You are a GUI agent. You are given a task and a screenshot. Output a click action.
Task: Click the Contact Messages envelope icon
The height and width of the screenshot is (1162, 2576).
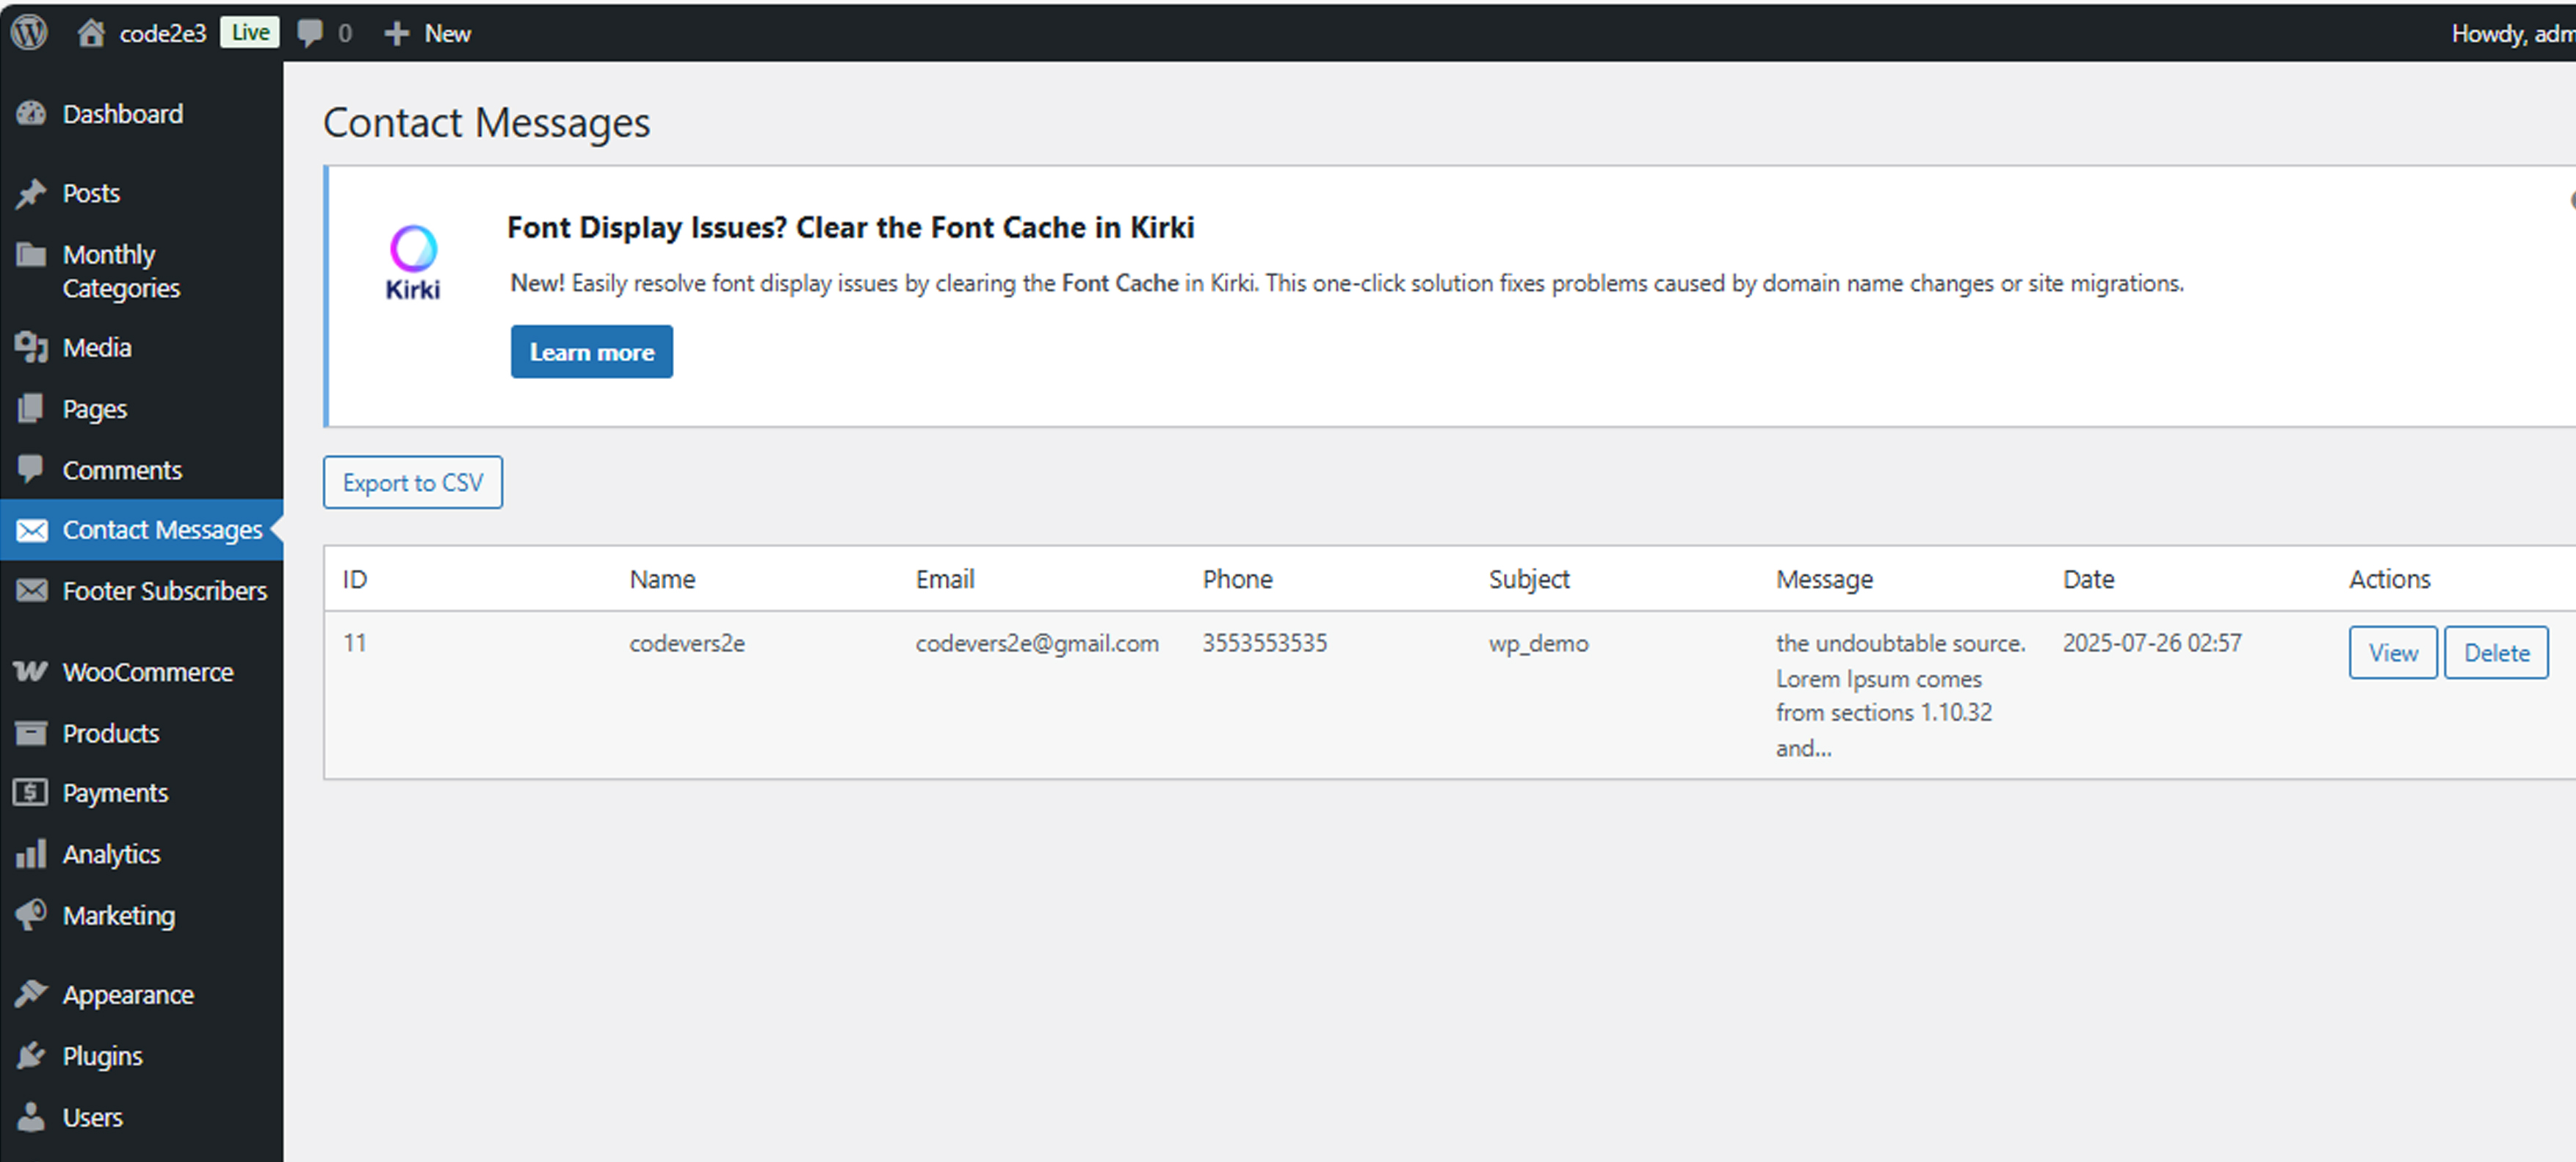point(31,530)
